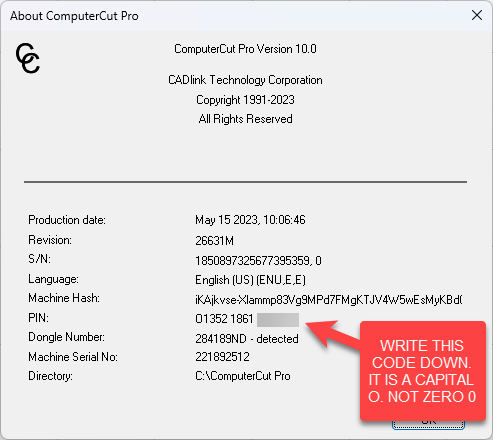Click the Machine Serial No value 221892512
The image size is (493, 440).
point(222,357)
